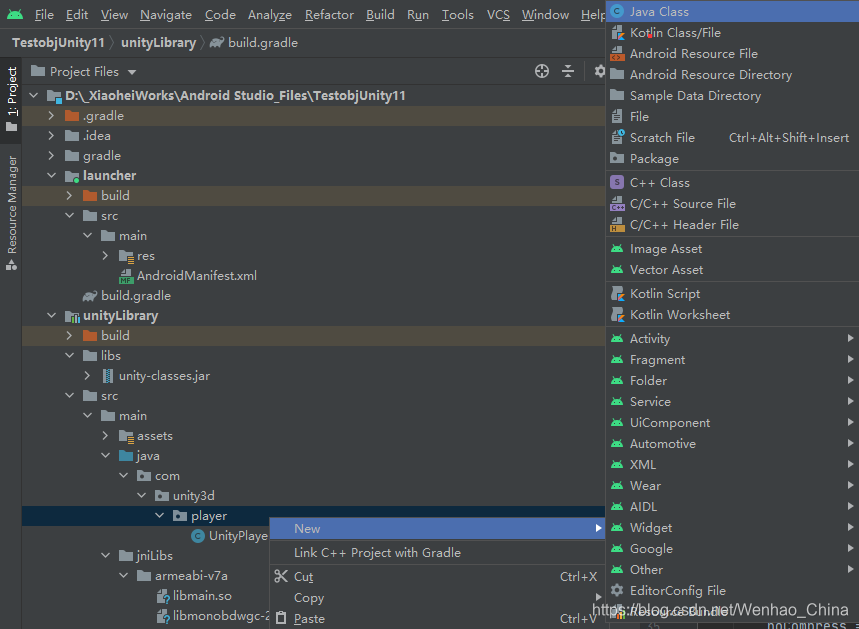The width and height of the screenshot is (859, 629).
Task: Choose C/C++ Source File option
Action: pyautogui.click(x=732, y=204)
